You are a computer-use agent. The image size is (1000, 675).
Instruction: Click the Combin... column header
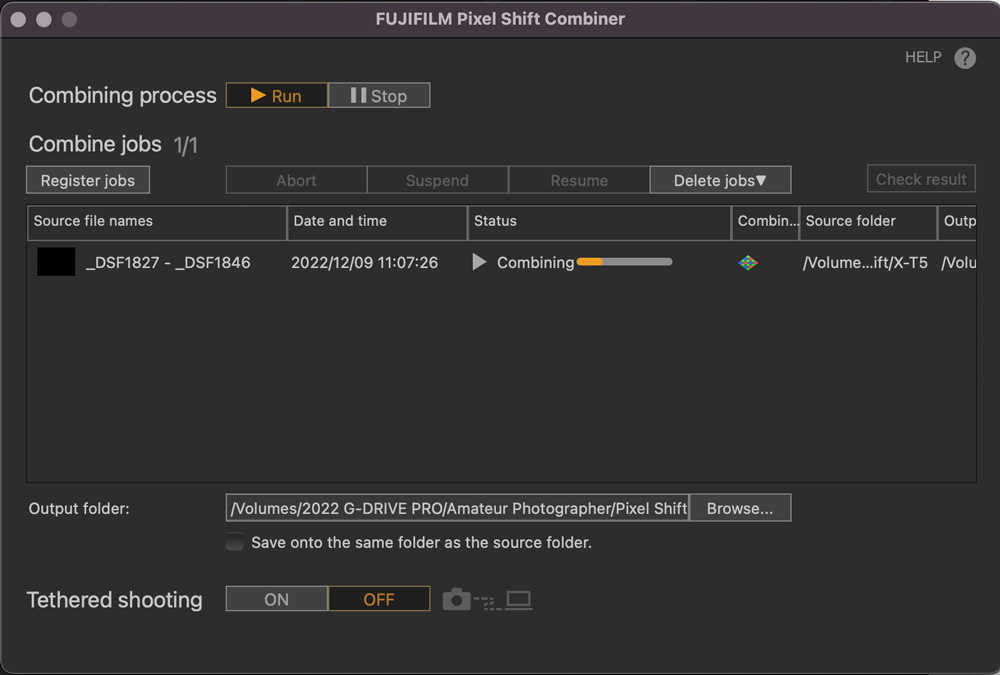coord(765,221)
